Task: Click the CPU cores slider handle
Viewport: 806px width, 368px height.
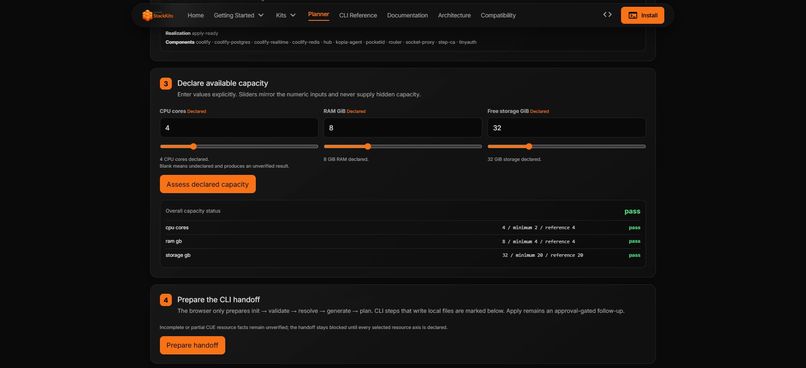Action: point(193,146)
